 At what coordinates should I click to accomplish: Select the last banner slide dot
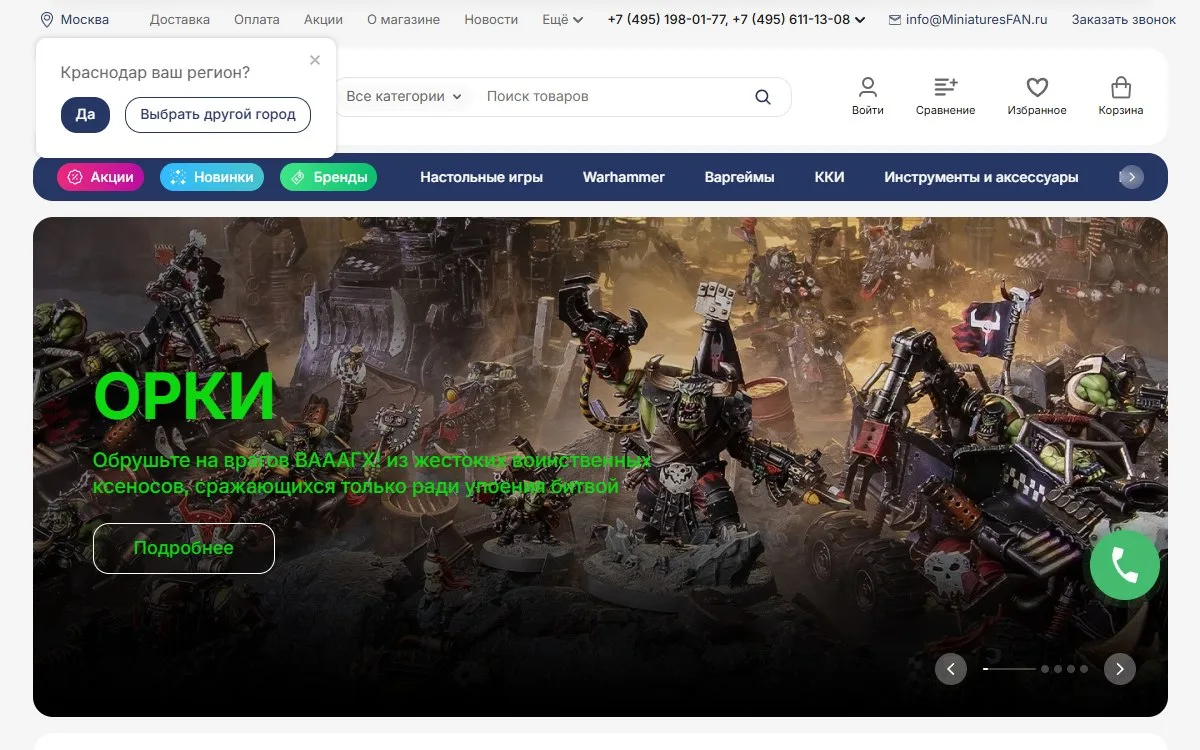(1084, 669)
